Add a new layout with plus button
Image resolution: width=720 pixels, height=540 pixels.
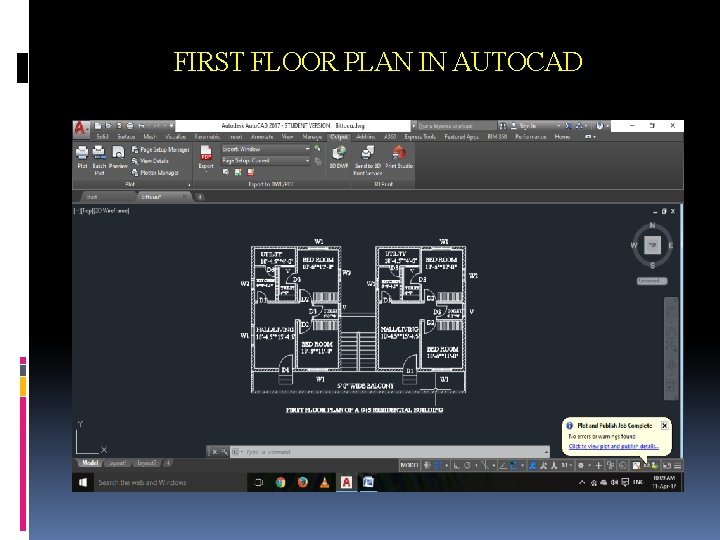point(168,463)
